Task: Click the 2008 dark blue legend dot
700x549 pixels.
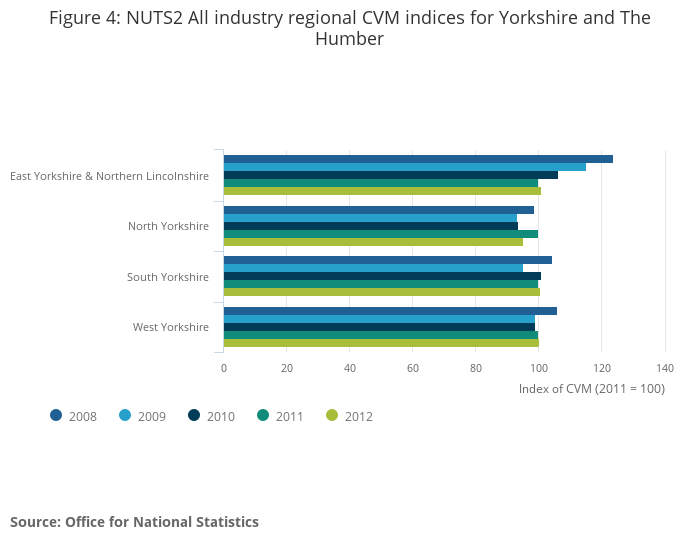Action: pos(56,415)
